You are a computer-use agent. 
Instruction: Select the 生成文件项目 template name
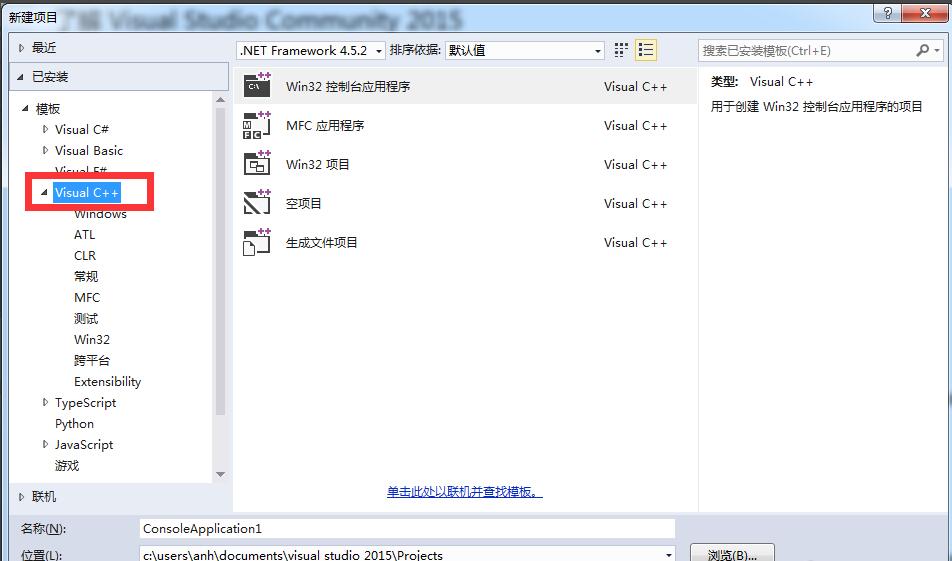[x=321, y=242]
